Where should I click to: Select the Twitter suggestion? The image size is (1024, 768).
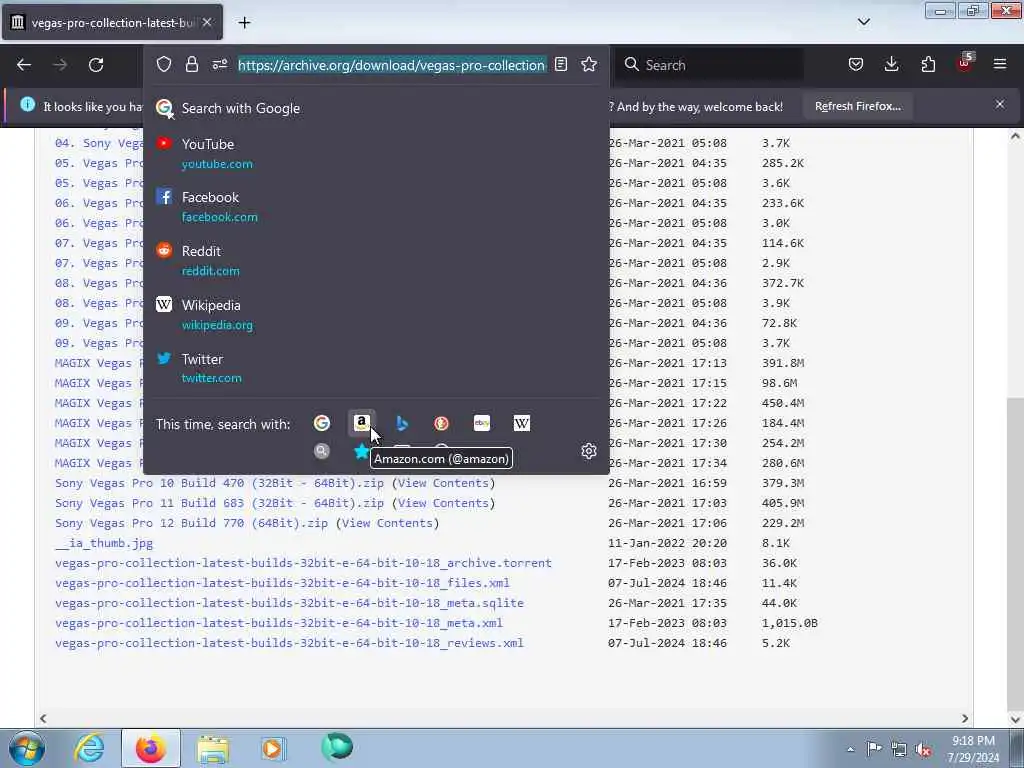pos(376,368)
